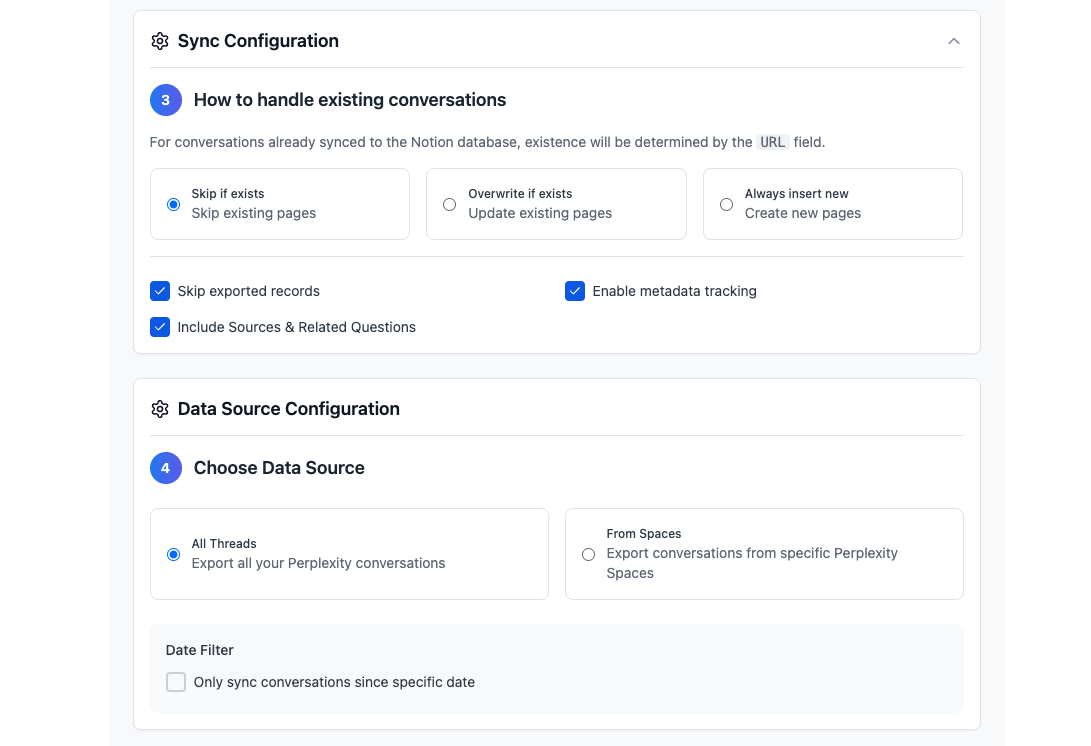Screen dimensions: 1091x746
Task: Click the Date Filter label
Action: coord(200,650)
